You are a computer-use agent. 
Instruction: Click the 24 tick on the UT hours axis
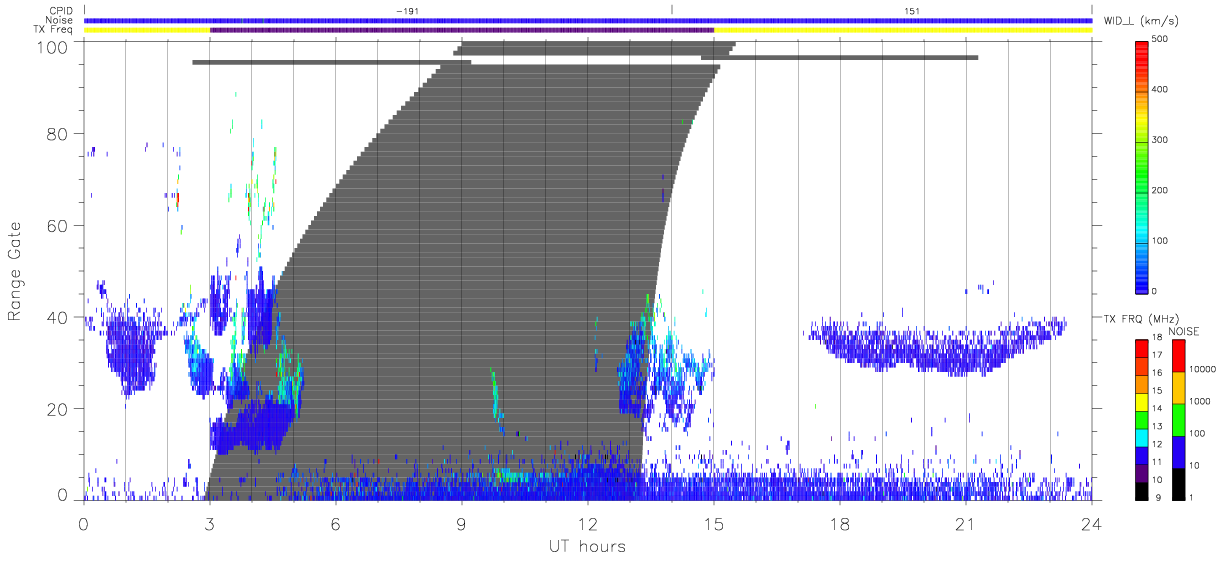coord(1091,523)
